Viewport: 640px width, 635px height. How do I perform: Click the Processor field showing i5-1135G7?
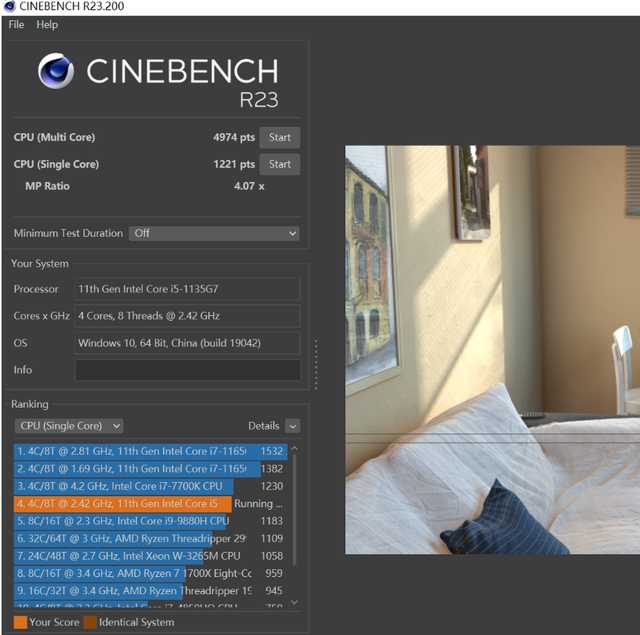click(187, 289)
